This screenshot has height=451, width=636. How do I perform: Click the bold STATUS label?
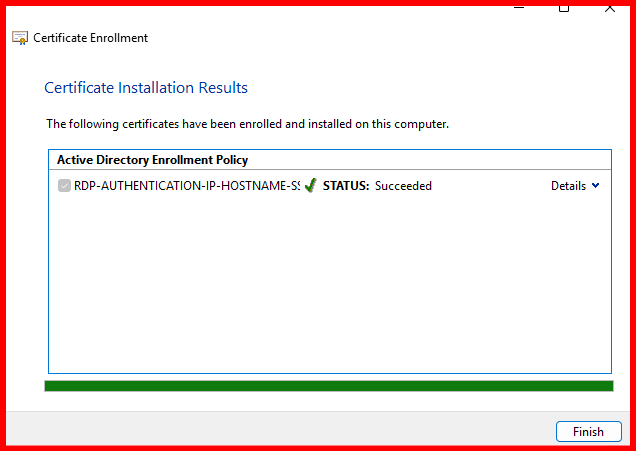coord(346,186)
